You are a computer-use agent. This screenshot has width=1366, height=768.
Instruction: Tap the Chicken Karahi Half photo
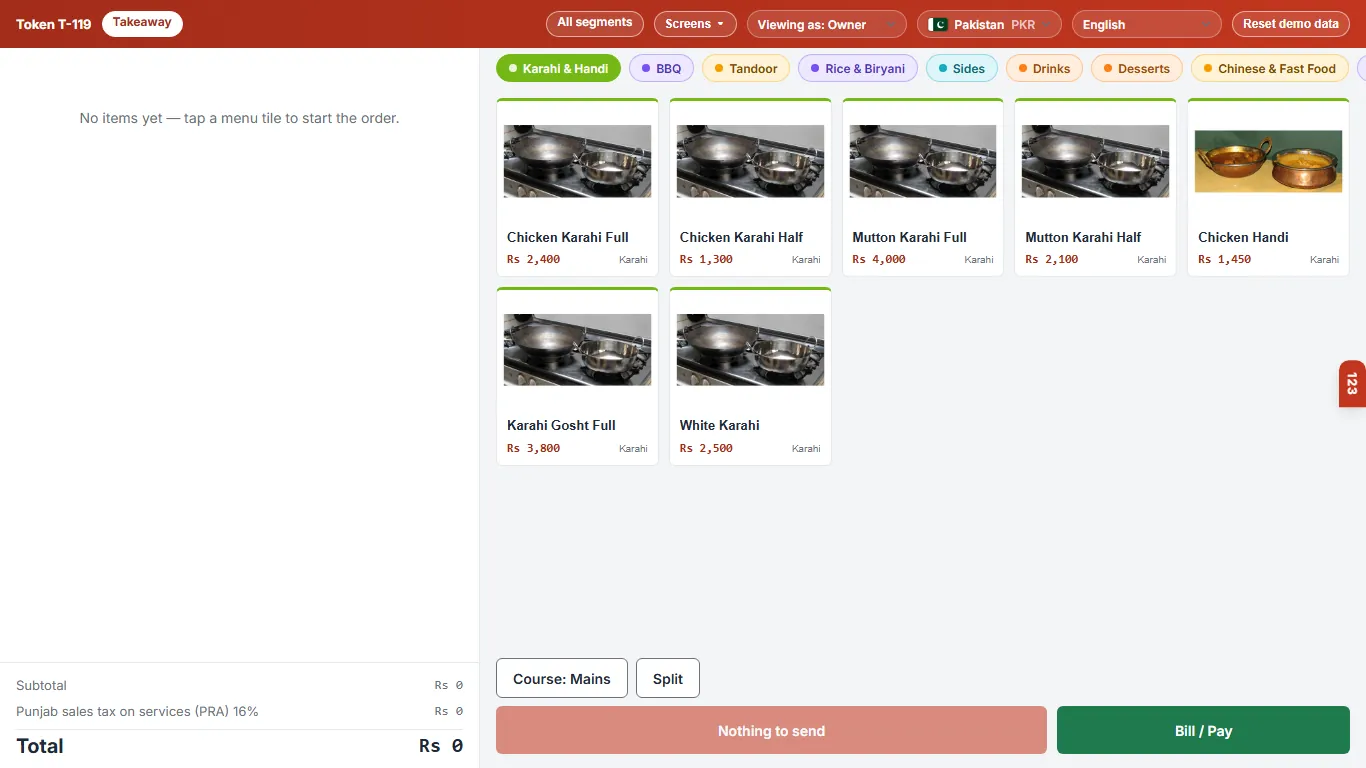pos(751,161)
